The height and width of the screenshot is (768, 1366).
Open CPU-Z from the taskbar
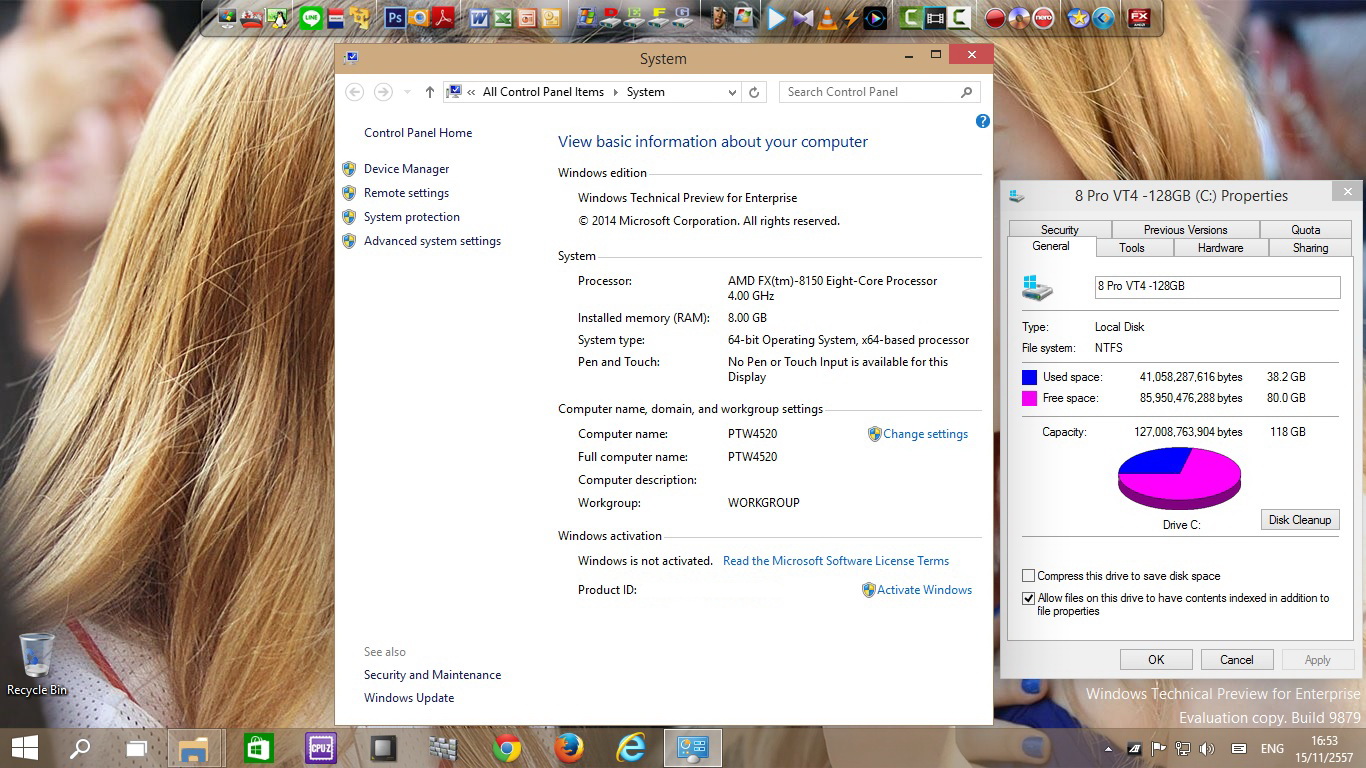pyautogui.click(x=321, y=748)
